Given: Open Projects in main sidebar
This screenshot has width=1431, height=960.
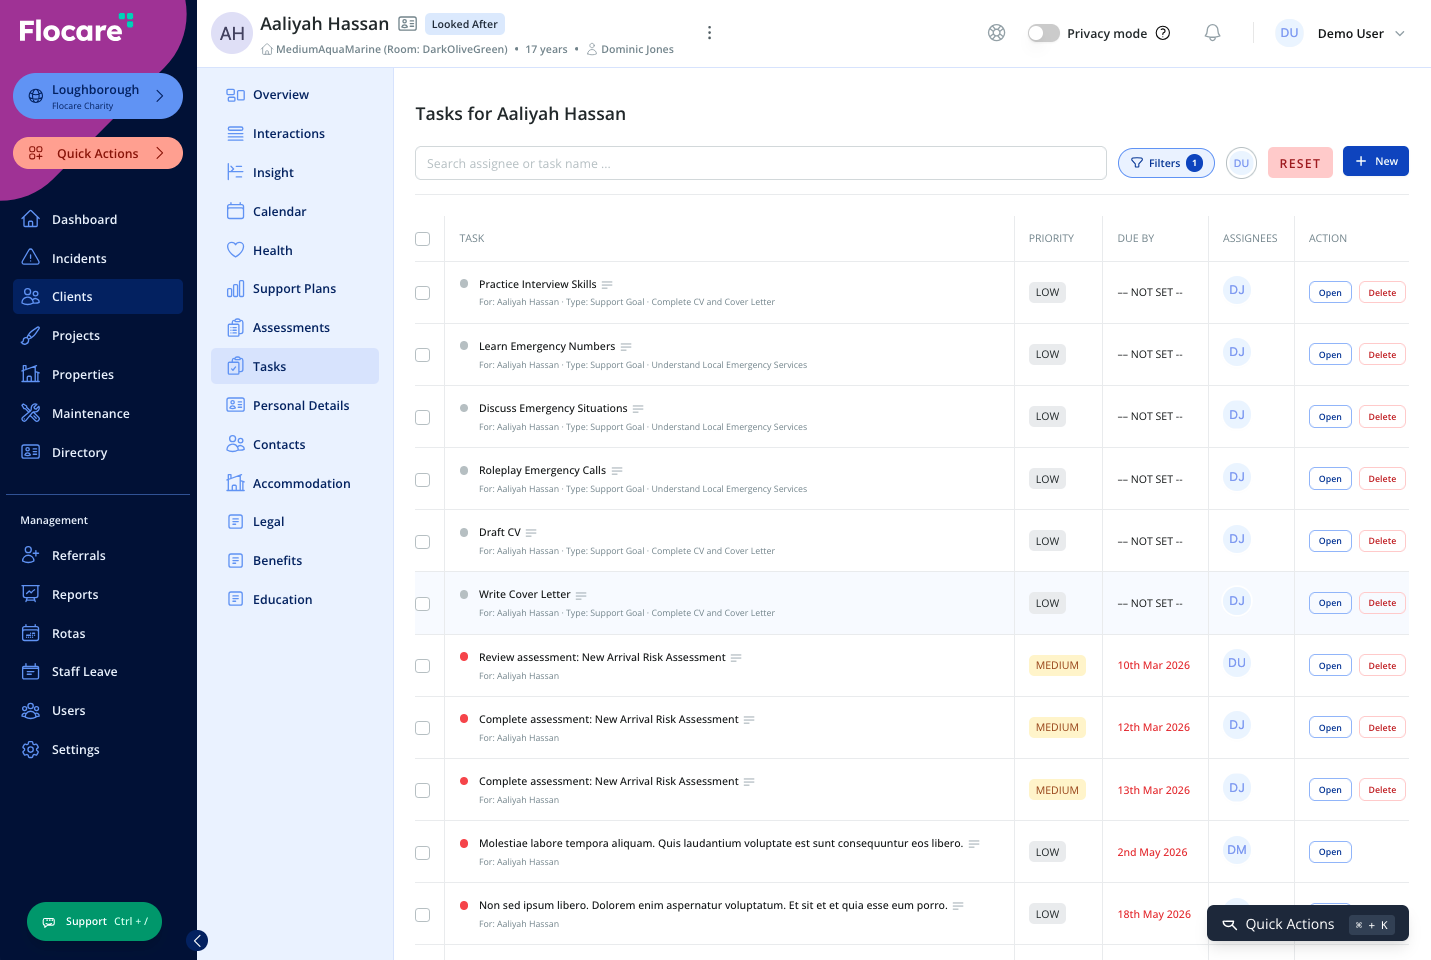Looking at the screenshot, I should coord(98,335).
